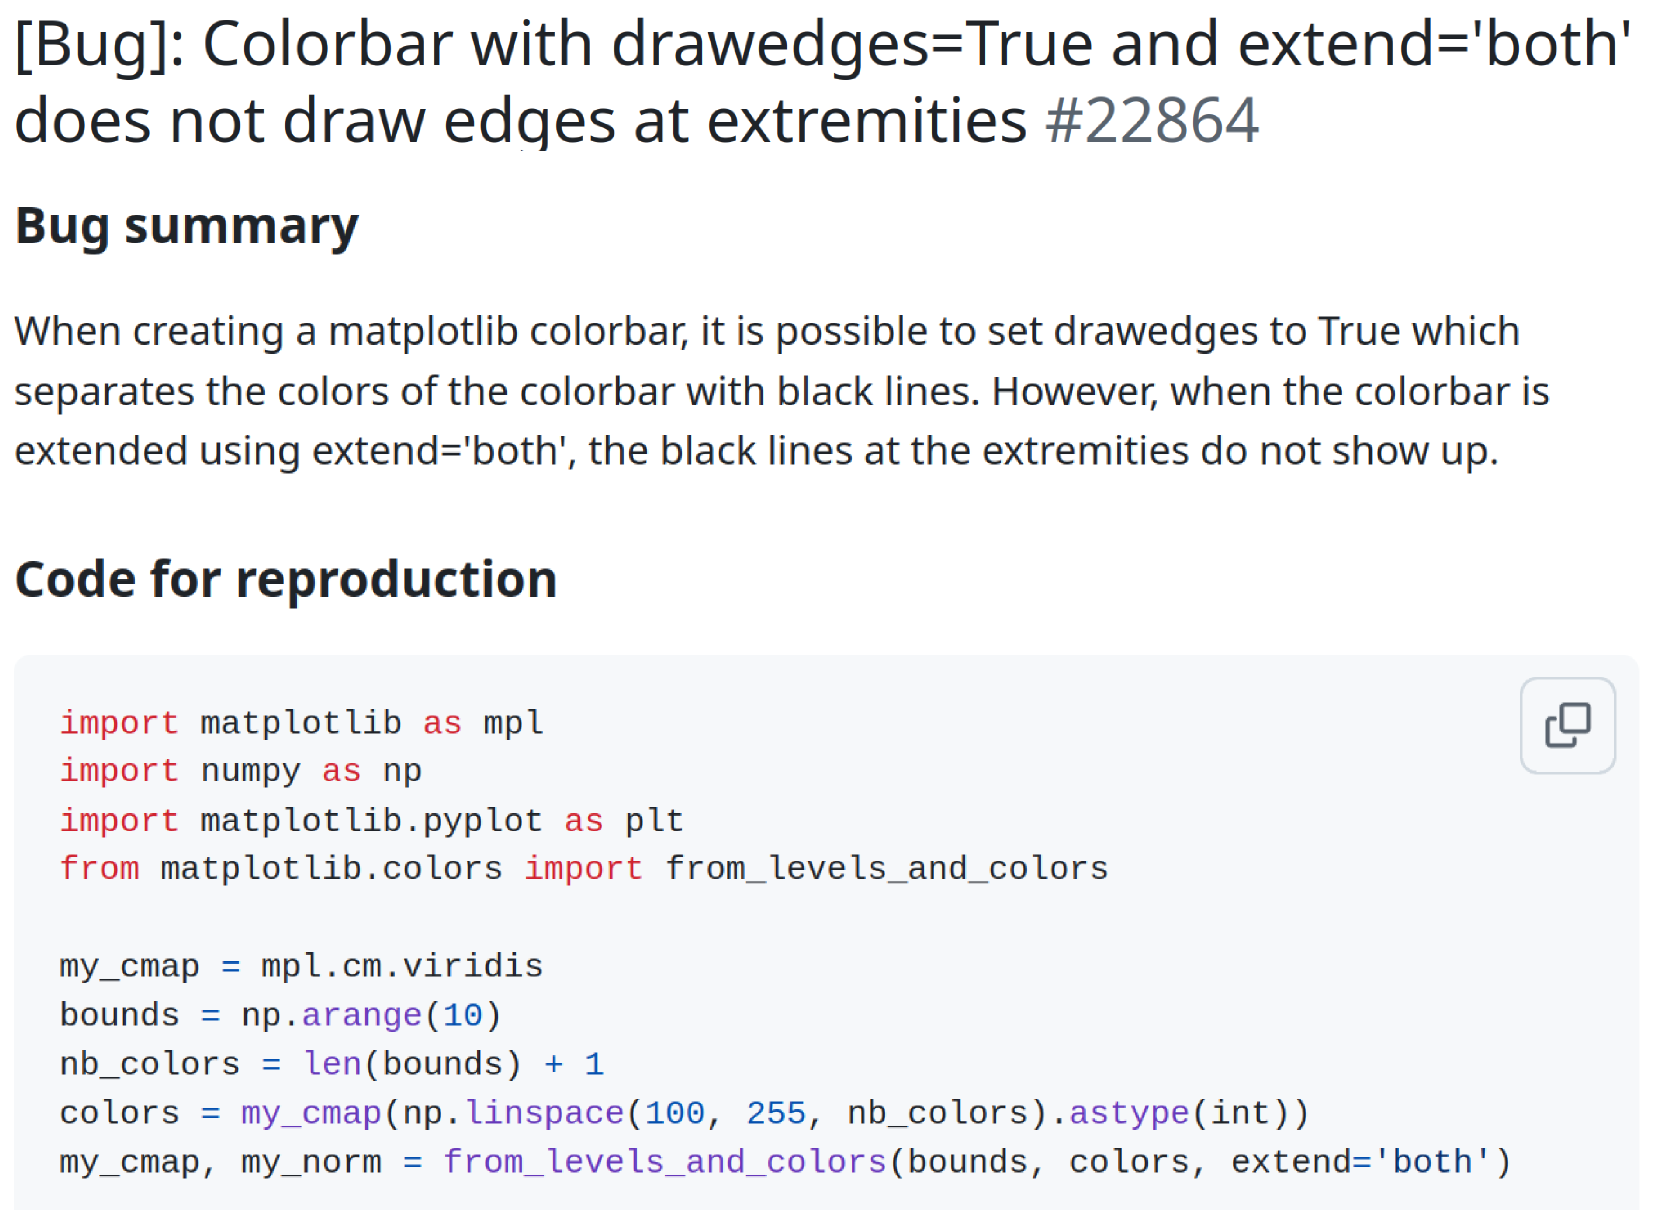1660x1210 pixels.
Task: Click the 'import matplotlib as mpl' line
Action: [x=301, y=723]
